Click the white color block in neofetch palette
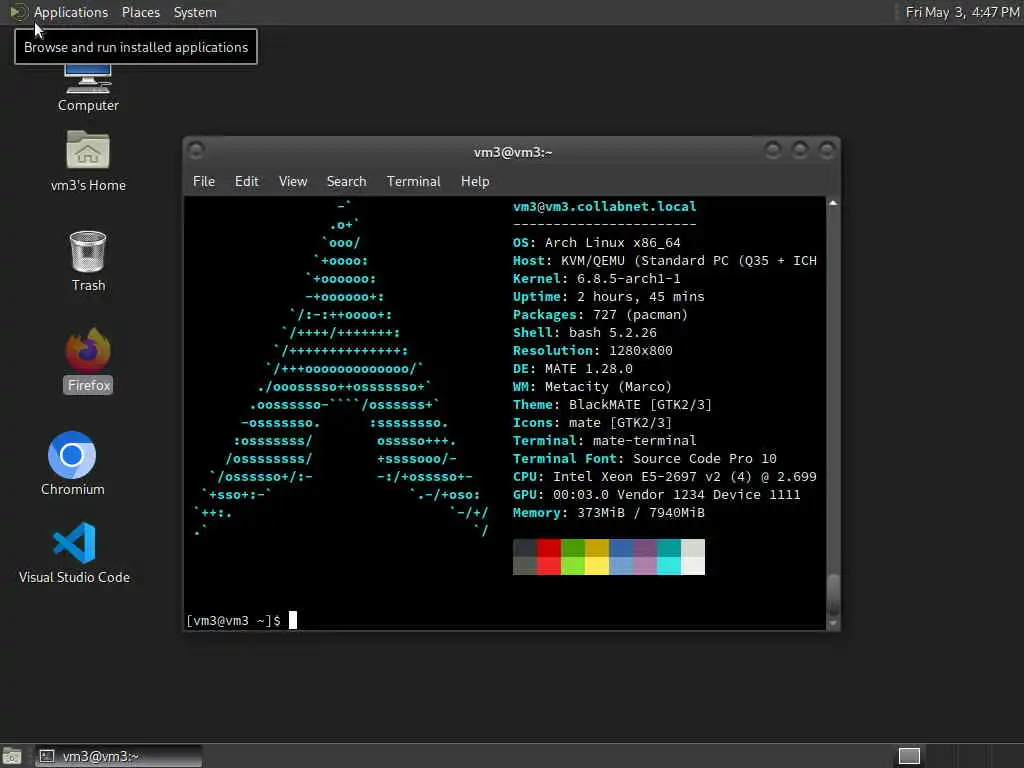1024x768 pixels. 693,556
